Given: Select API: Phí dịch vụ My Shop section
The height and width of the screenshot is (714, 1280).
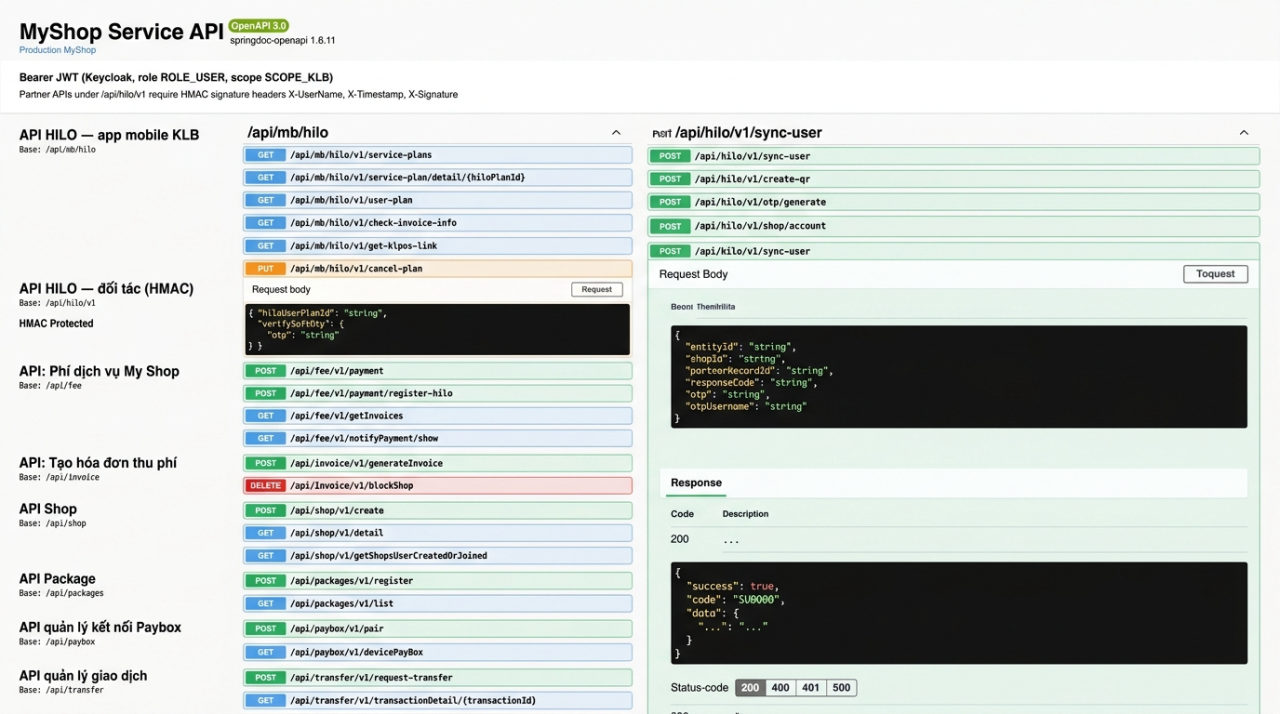Looking at the screenshot, I should coord(99,371).
